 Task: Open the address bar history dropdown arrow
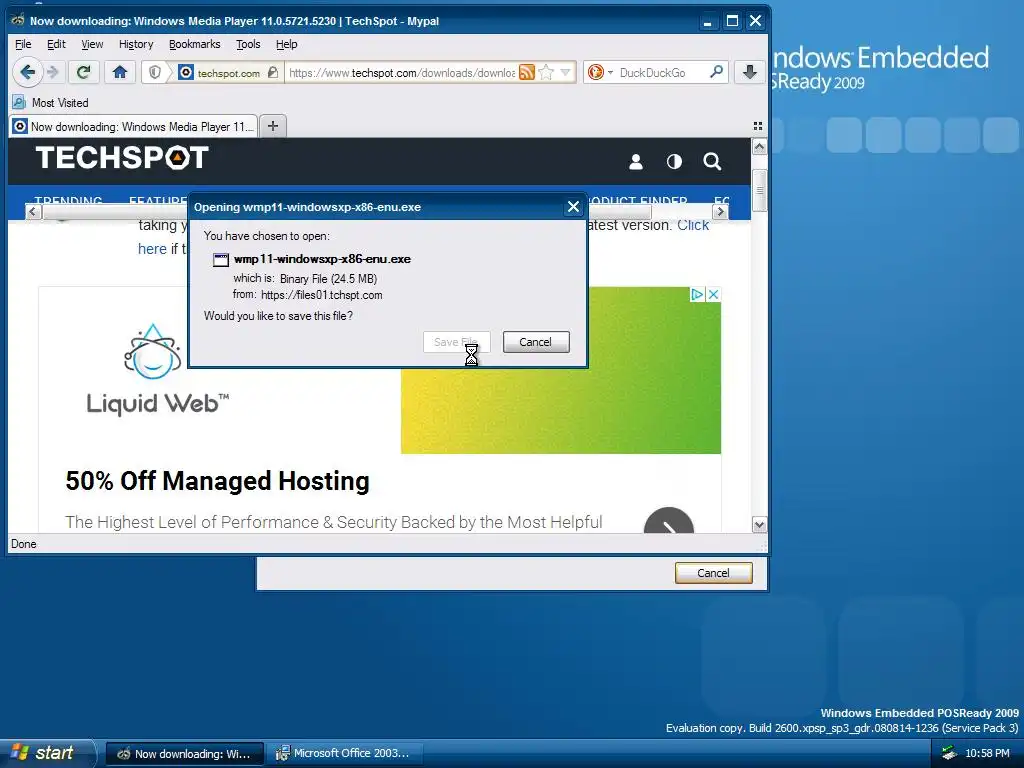566,72
